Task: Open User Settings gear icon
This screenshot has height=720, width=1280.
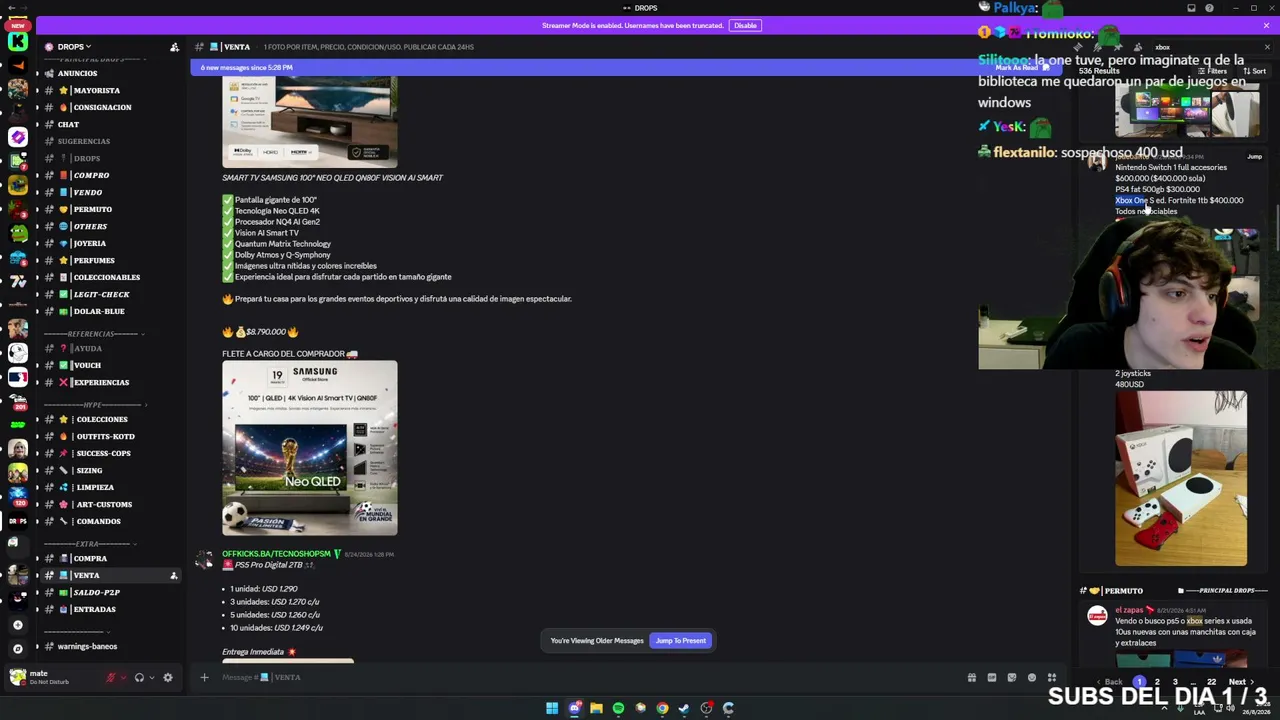Action: [x=168, y=678]
